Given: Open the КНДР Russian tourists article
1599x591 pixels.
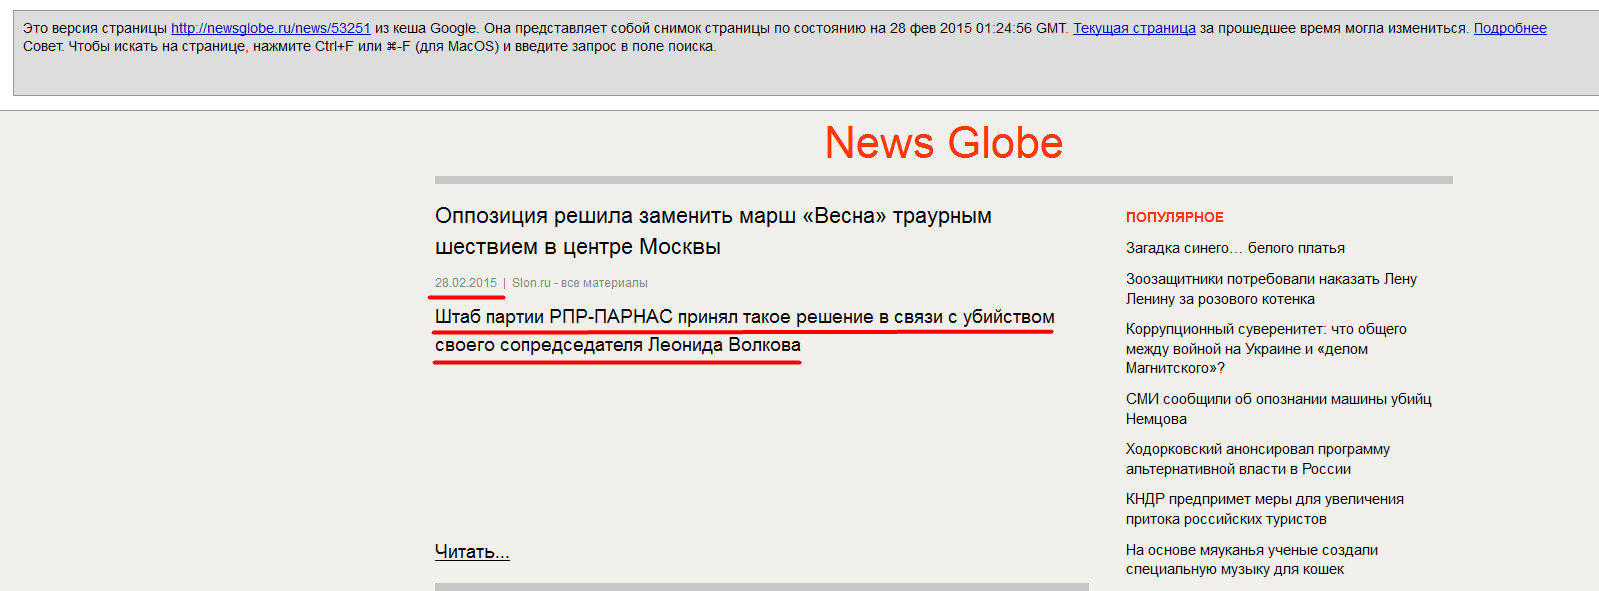Looking at the screenshot, I should pos(1264,509).
